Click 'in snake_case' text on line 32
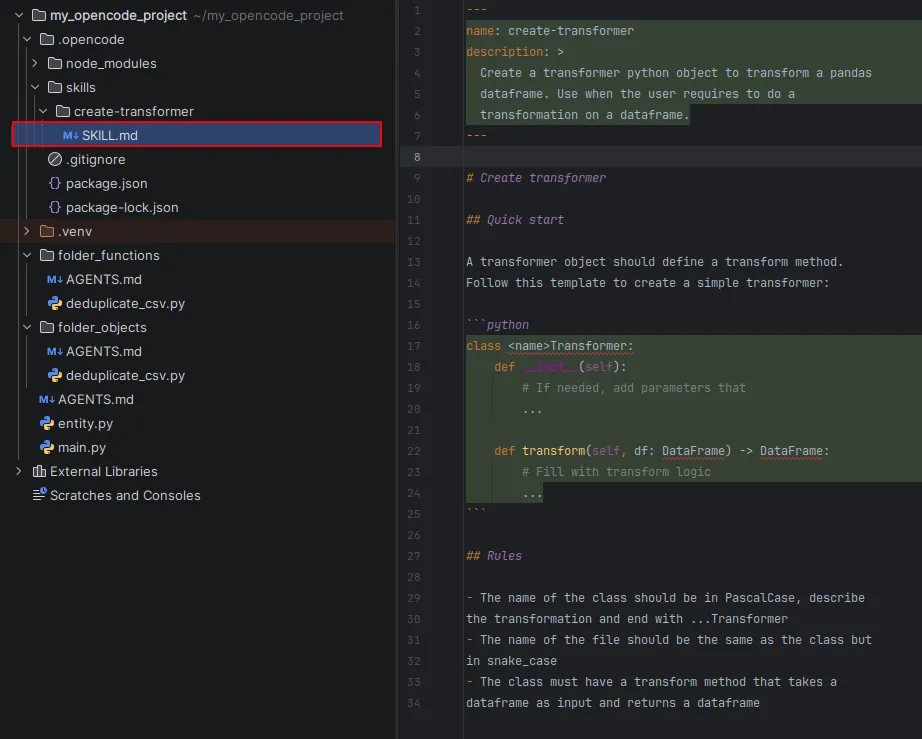Image resolution: width=922 pixels, height=739 pixels. click(512, 661)
